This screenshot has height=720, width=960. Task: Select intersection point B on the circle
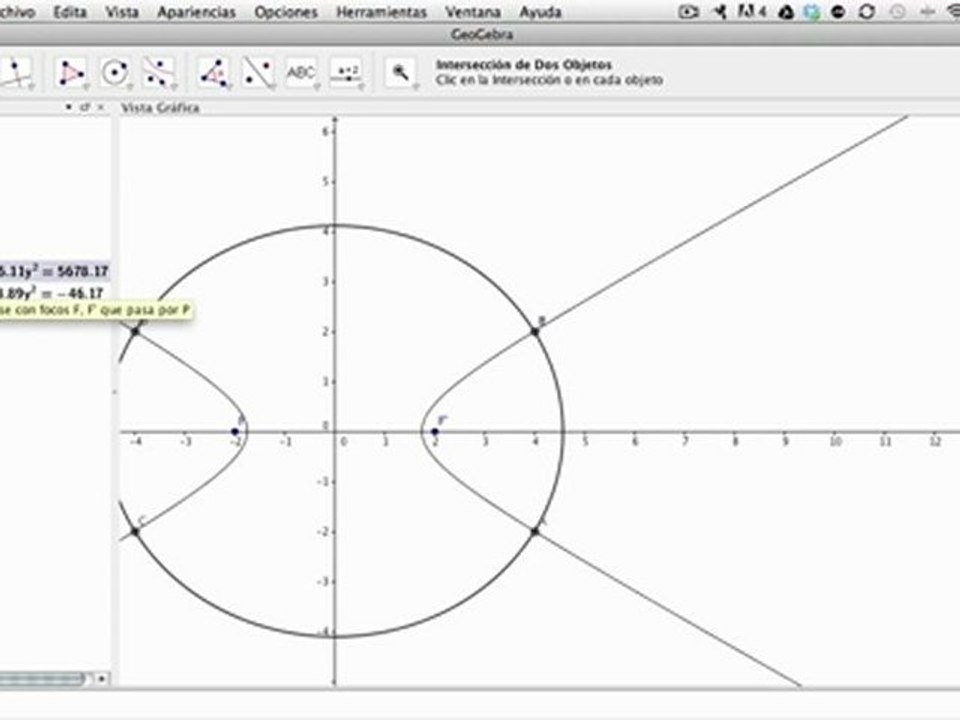pyautogui.click(x=534, y=332)
